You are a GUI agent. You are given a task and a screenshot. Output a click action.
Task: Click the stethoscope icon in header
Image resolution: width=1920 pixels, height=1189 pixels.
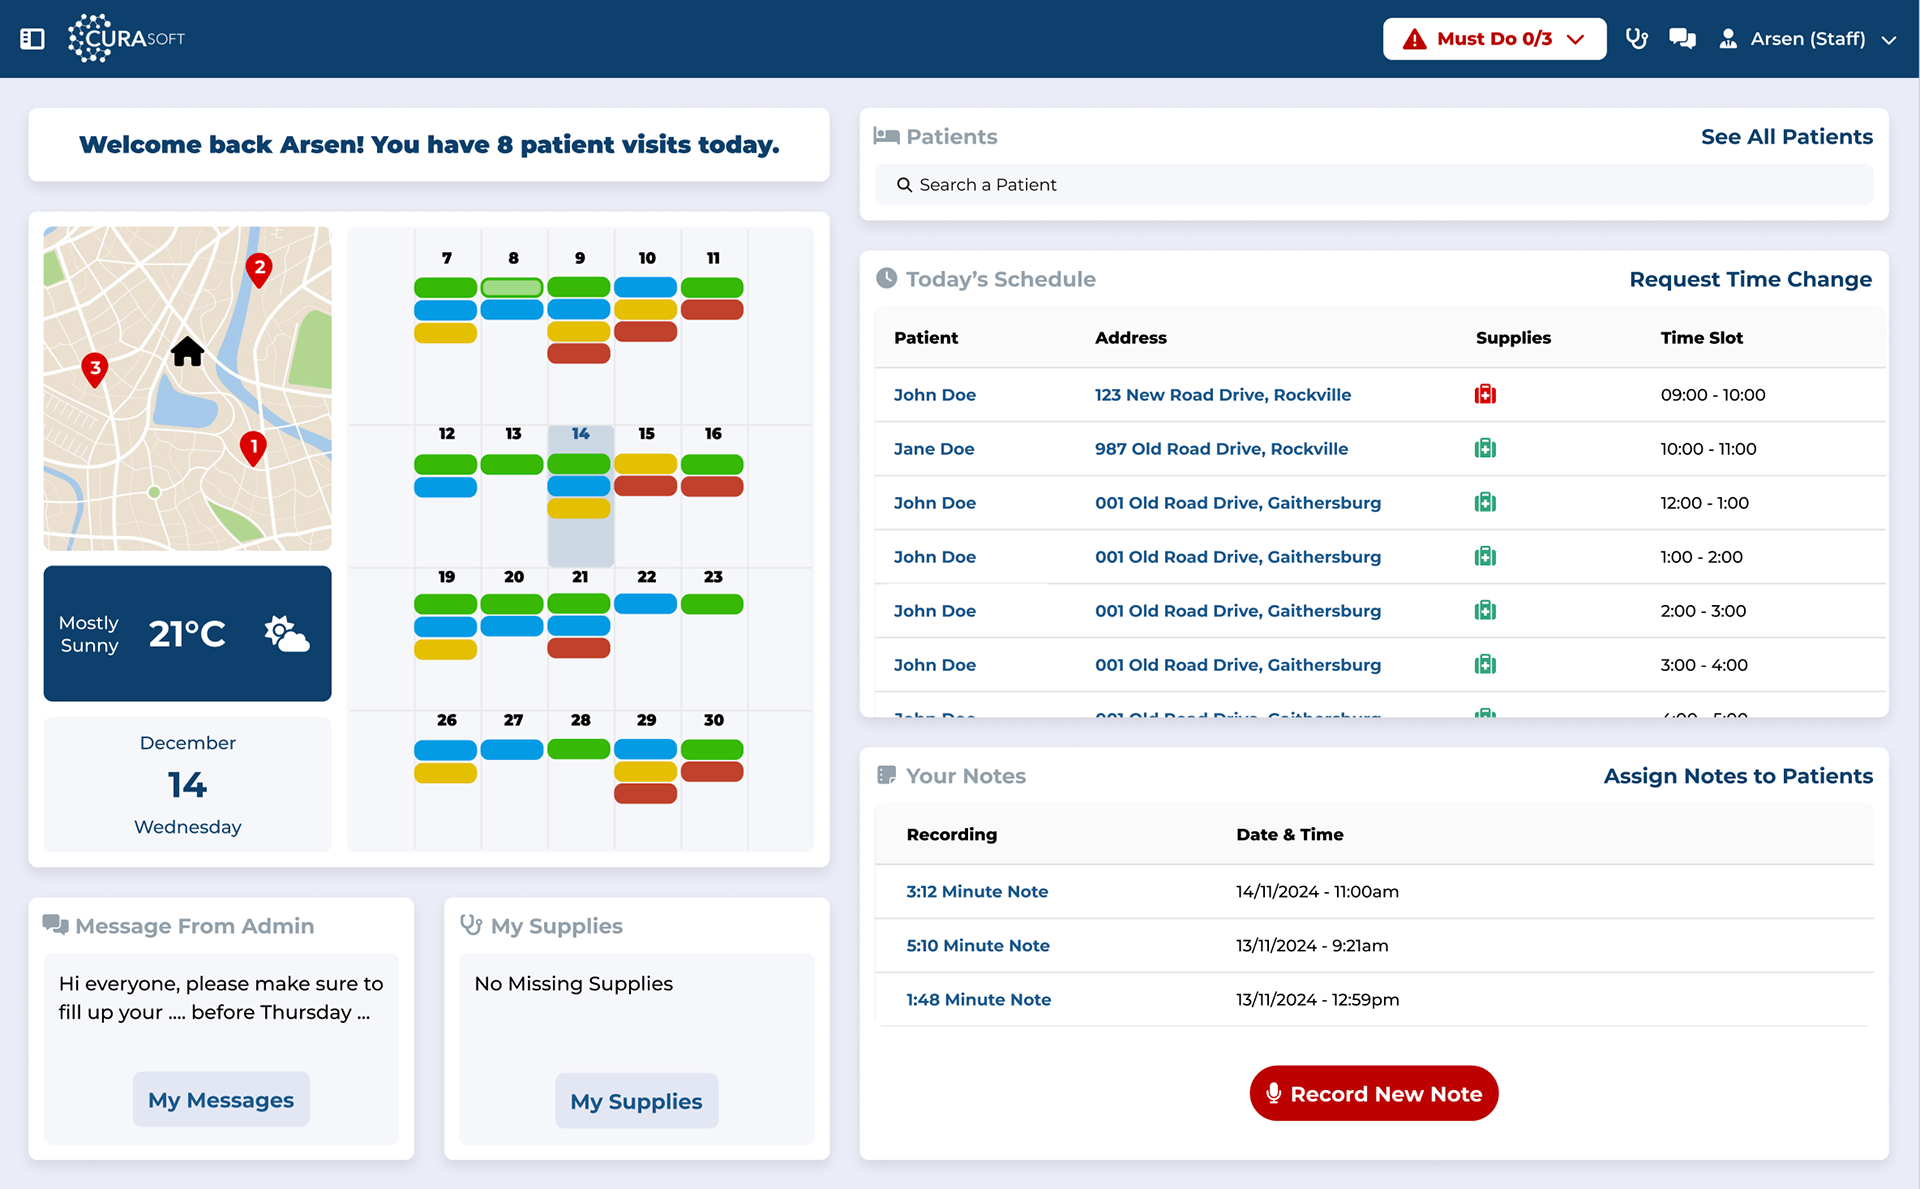(1636, 39)
